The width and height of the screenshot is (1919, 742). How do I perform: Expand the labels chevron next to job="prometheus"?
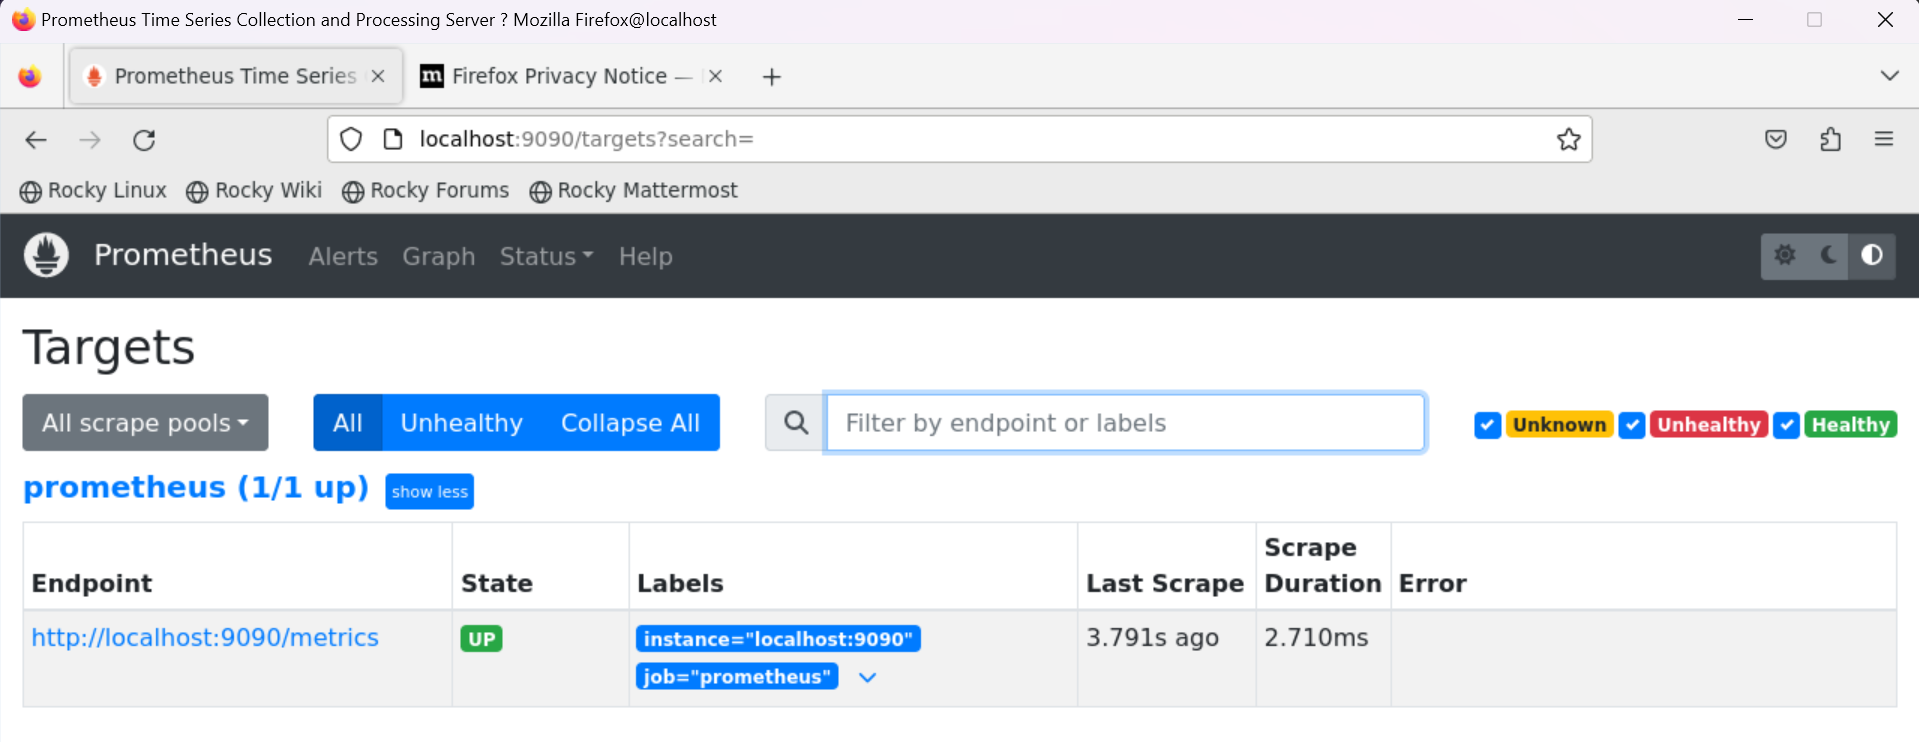[x=867, y=678]
